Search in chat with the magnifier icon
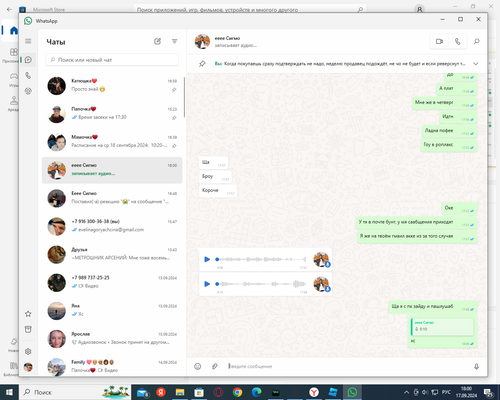The height and width of the screenshot is (400, 500). [x=477, y=41]
